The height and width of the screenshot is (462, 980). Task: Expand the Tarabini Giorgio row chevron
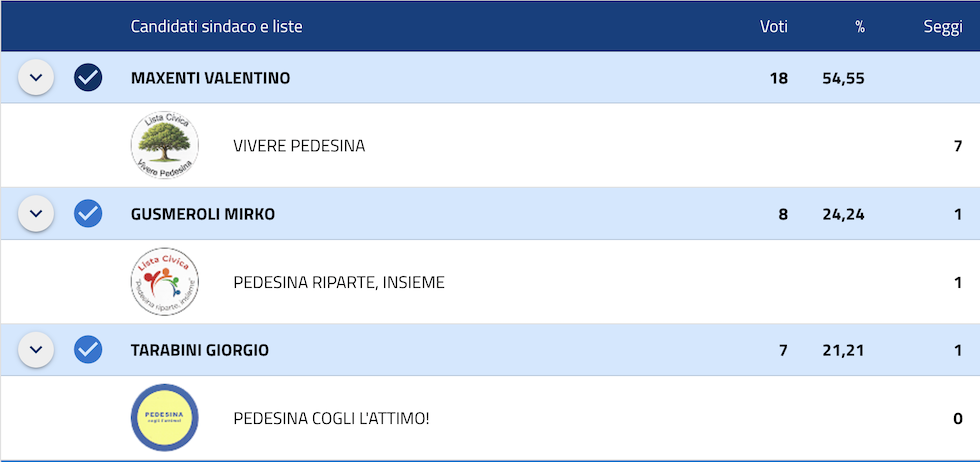(x=36, y=349)
